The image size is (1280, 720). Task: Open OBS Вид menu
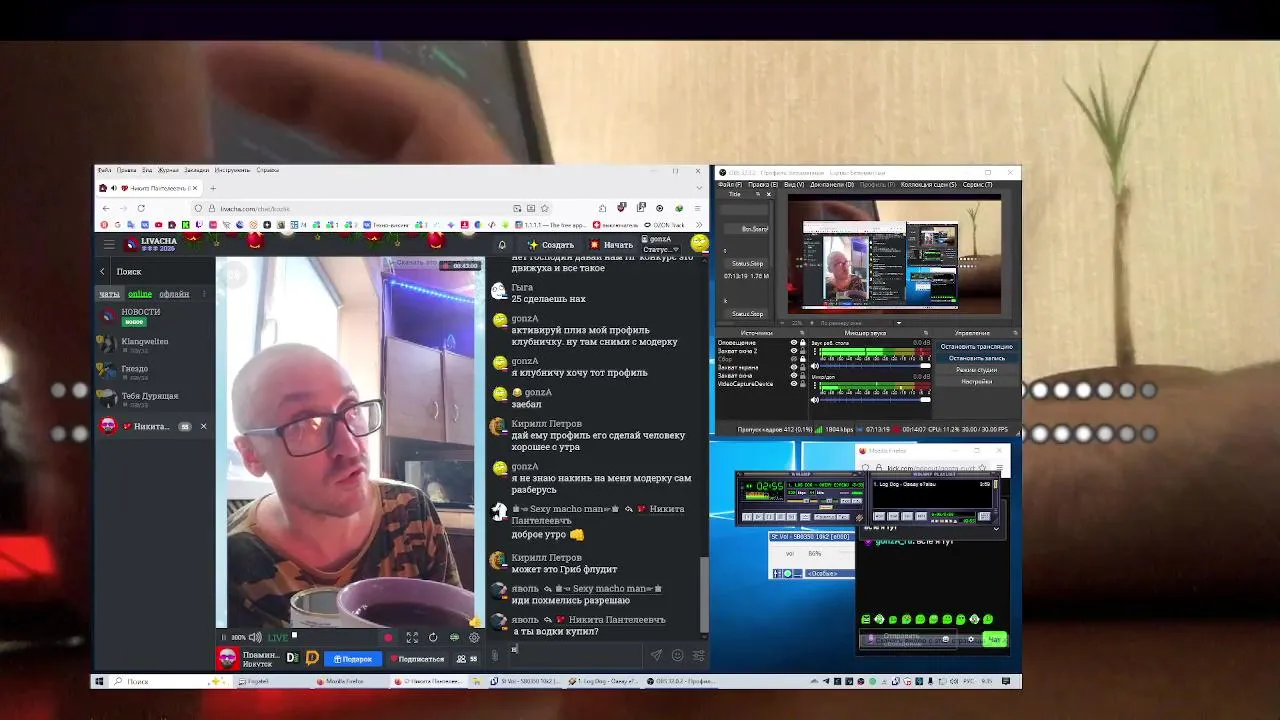coord(793,185)
